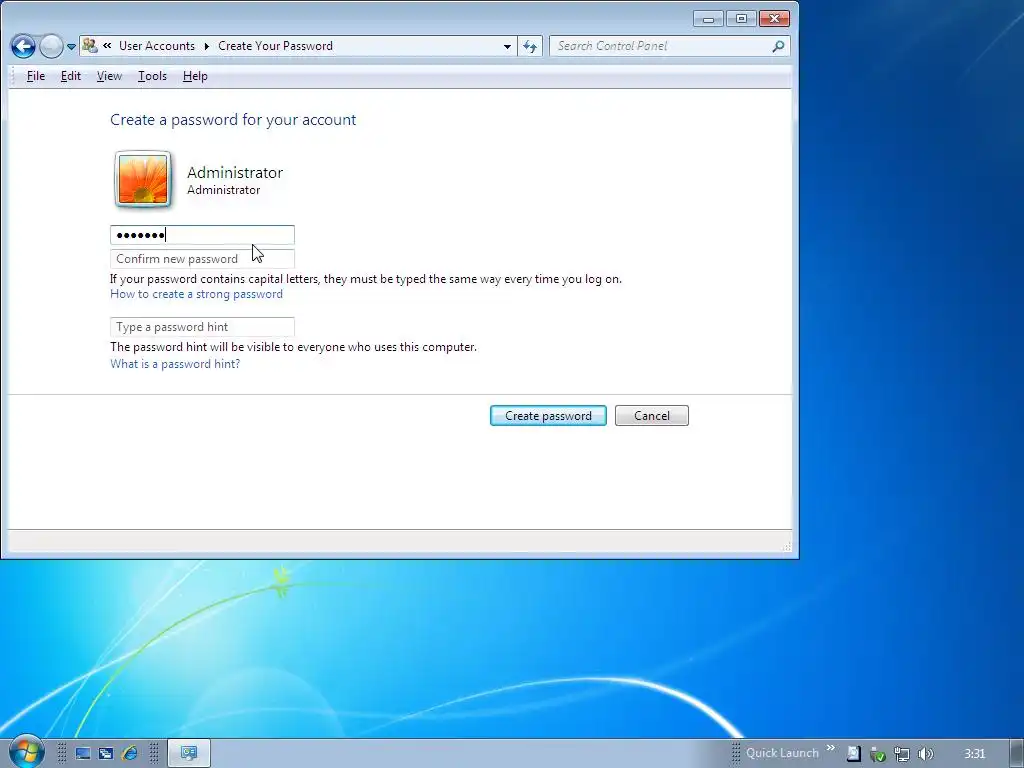Click the Show desktop strip at taskbar end
Screen dimensions: 1024x768
[1016, 754]
